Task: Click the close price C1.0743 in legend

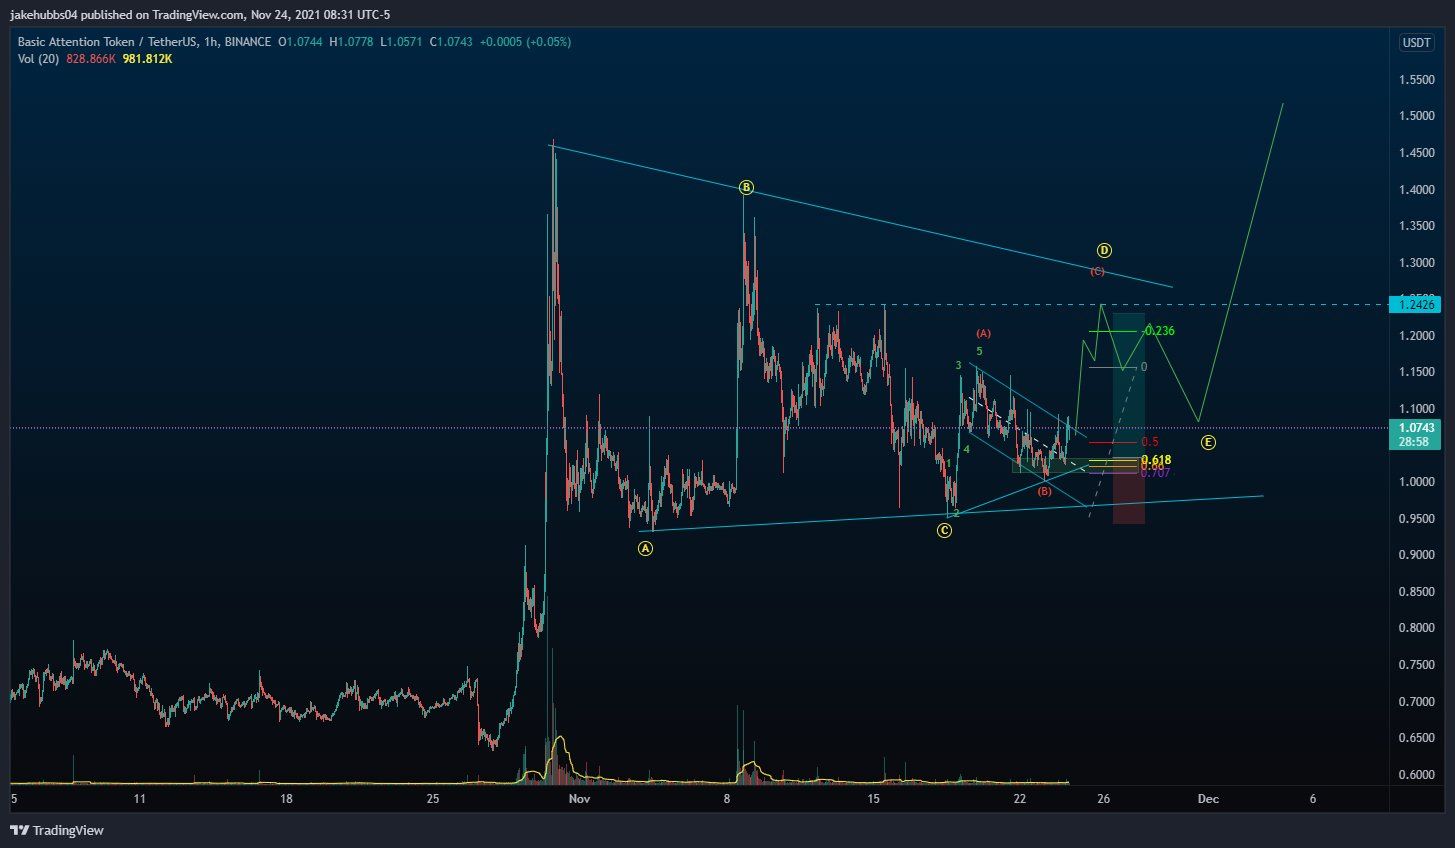Action: [x=449, y=42]
